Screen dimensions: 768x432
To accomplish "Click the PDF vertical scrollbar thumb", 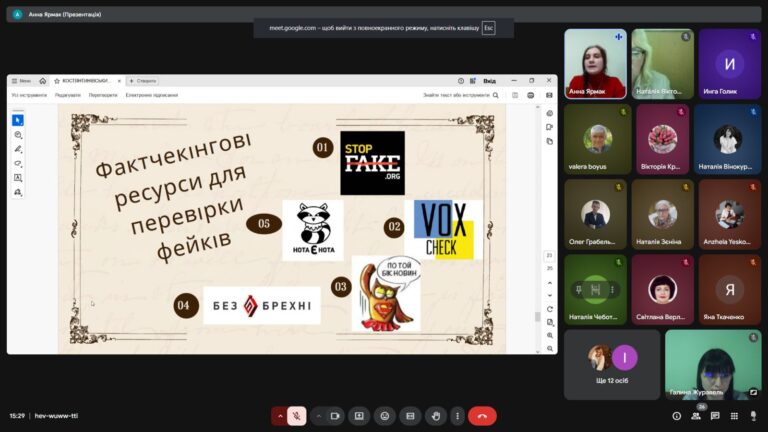I will (537, 317).
